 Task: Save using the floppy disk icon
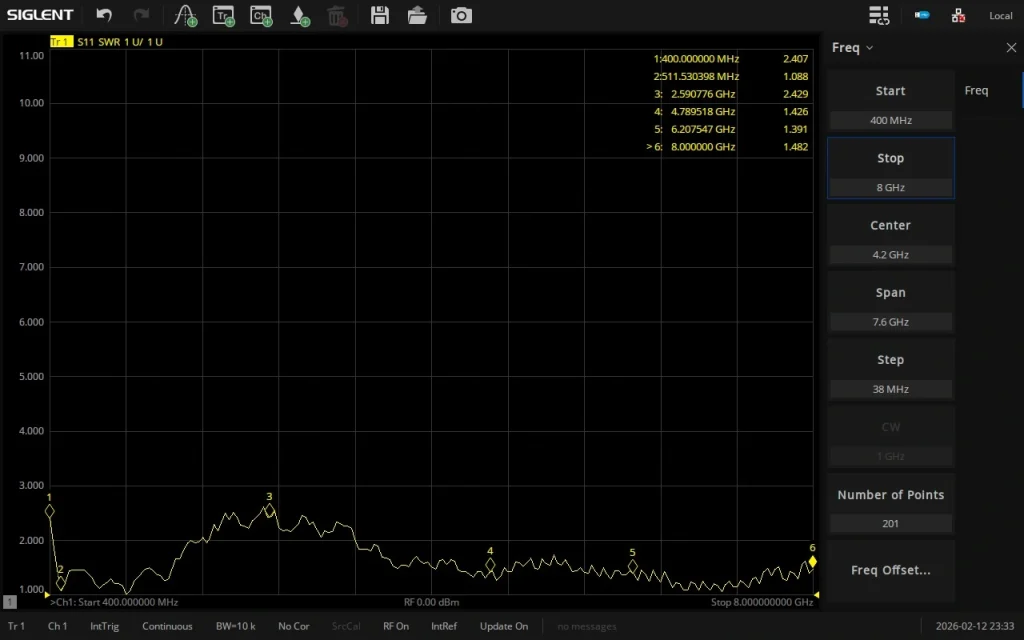point(379,15)
